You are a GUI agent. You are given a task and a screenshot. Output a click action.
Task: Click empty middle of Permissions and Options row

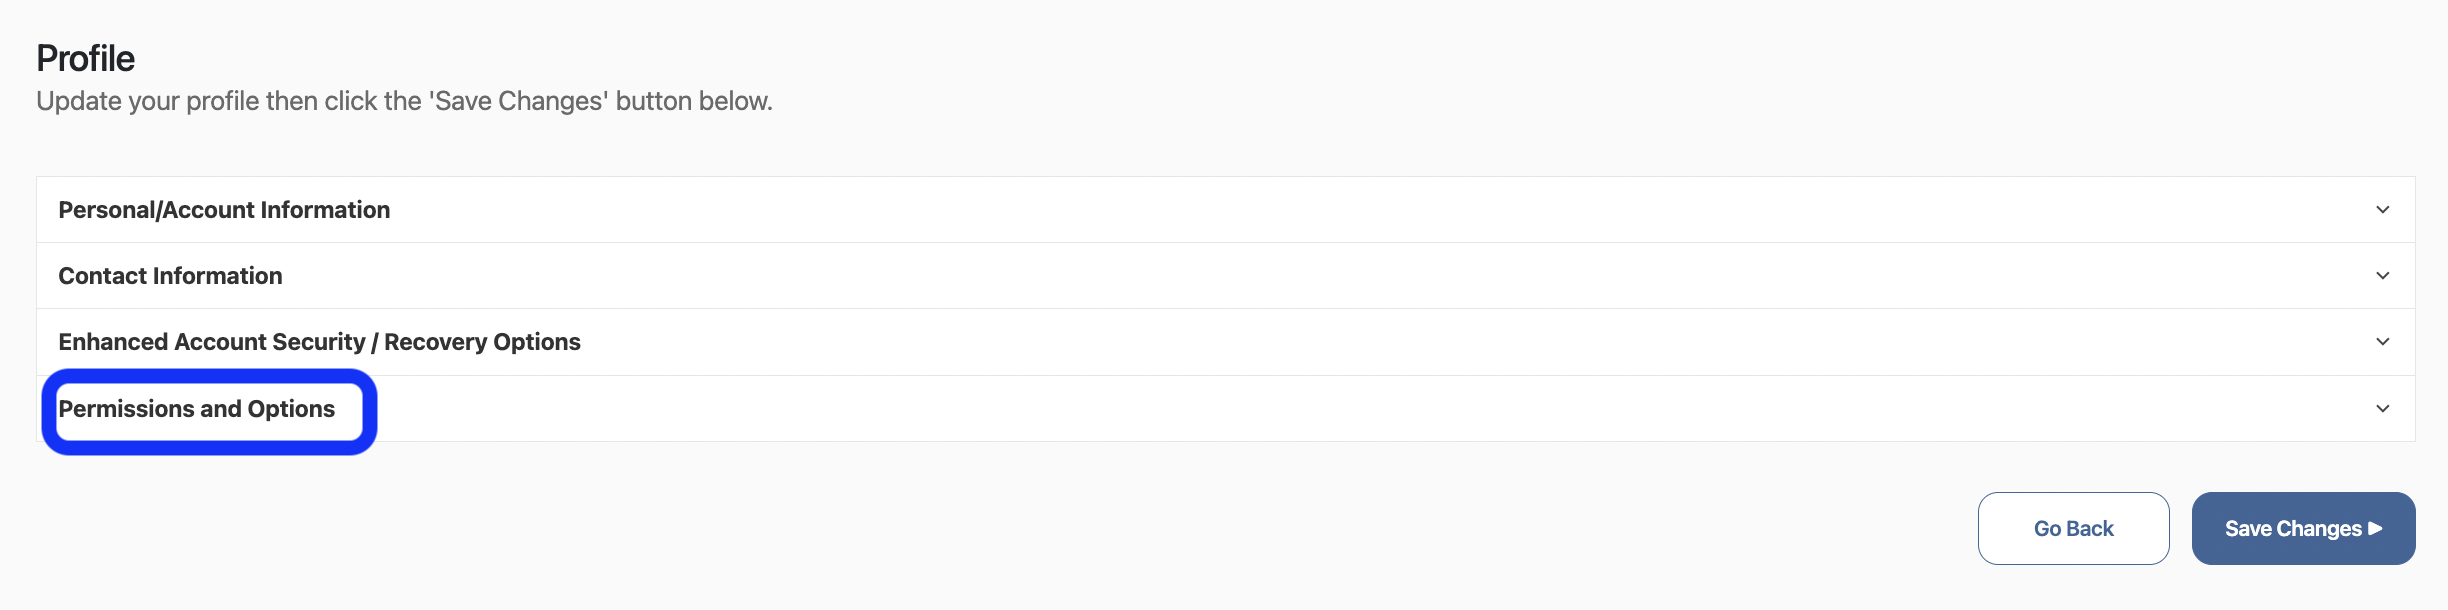click(1300, 409)
